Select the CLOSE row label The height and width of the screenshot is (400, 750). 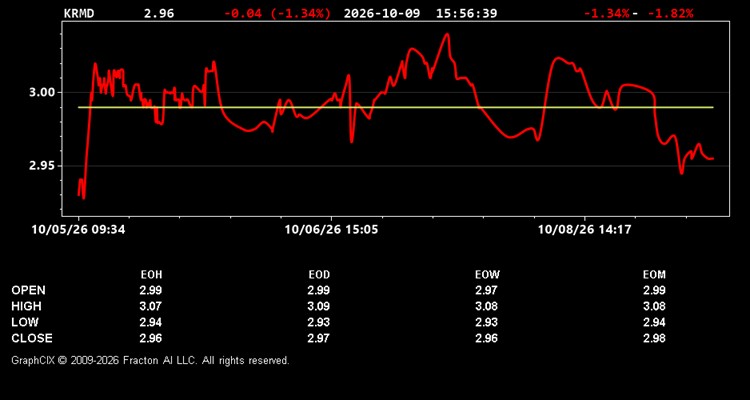[x=32, y=338]
